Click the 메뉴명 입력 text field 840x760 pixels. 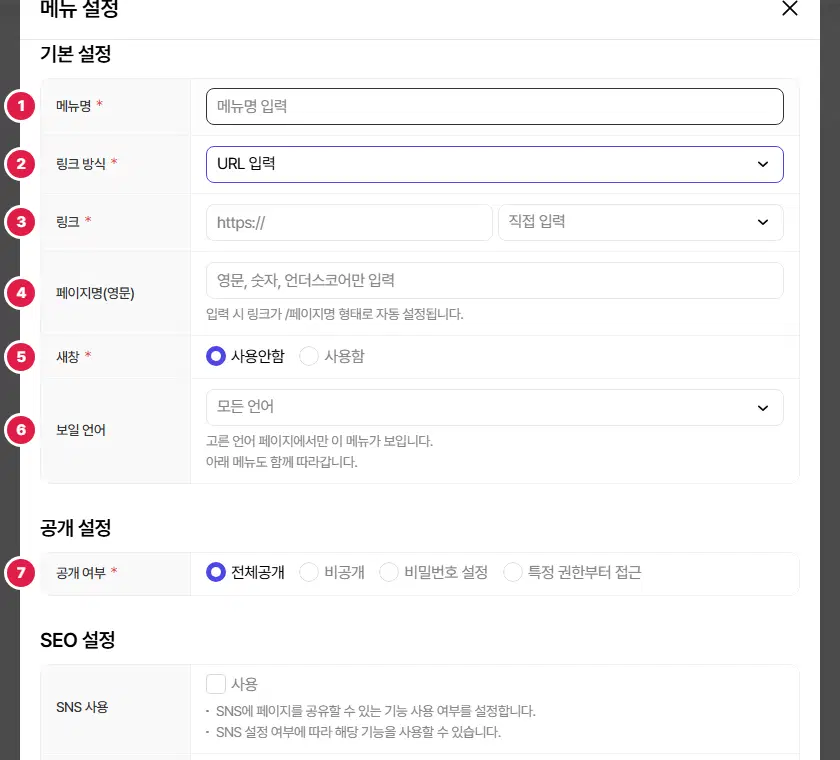(494, 107)
